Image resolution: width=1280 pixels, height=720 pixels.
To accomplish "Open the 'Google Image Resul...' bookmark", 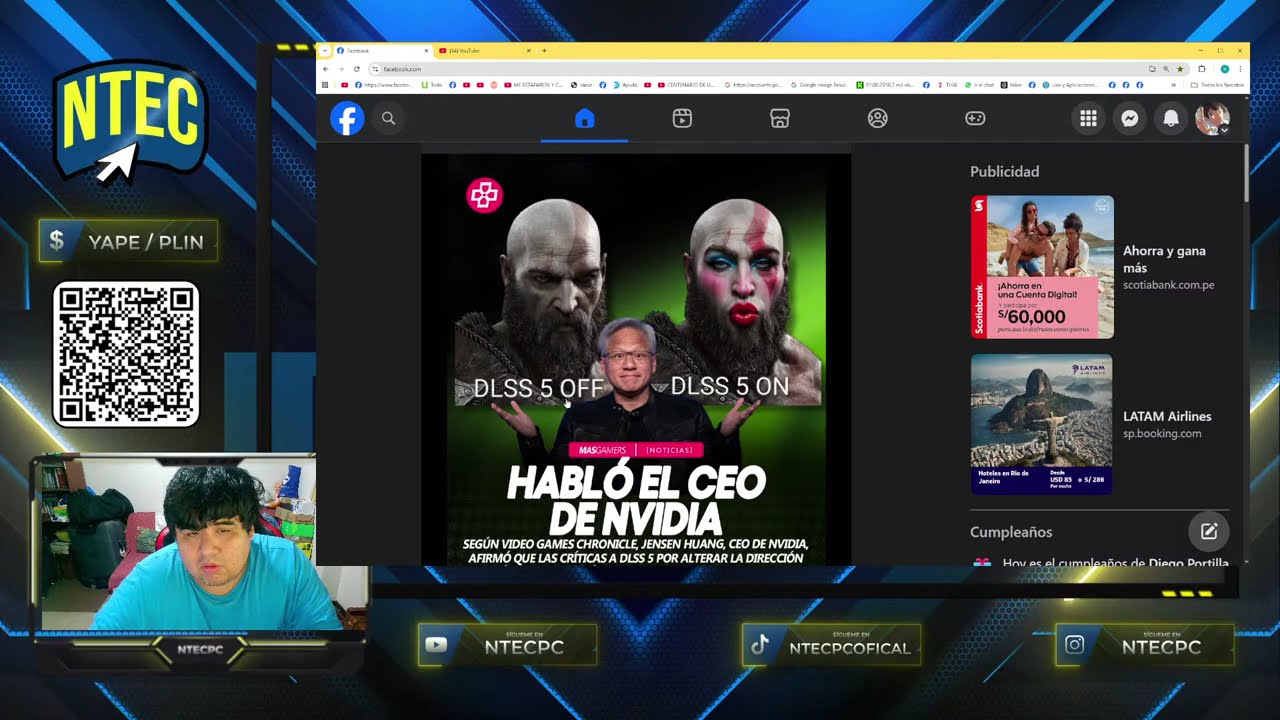I will pos(820,85).
